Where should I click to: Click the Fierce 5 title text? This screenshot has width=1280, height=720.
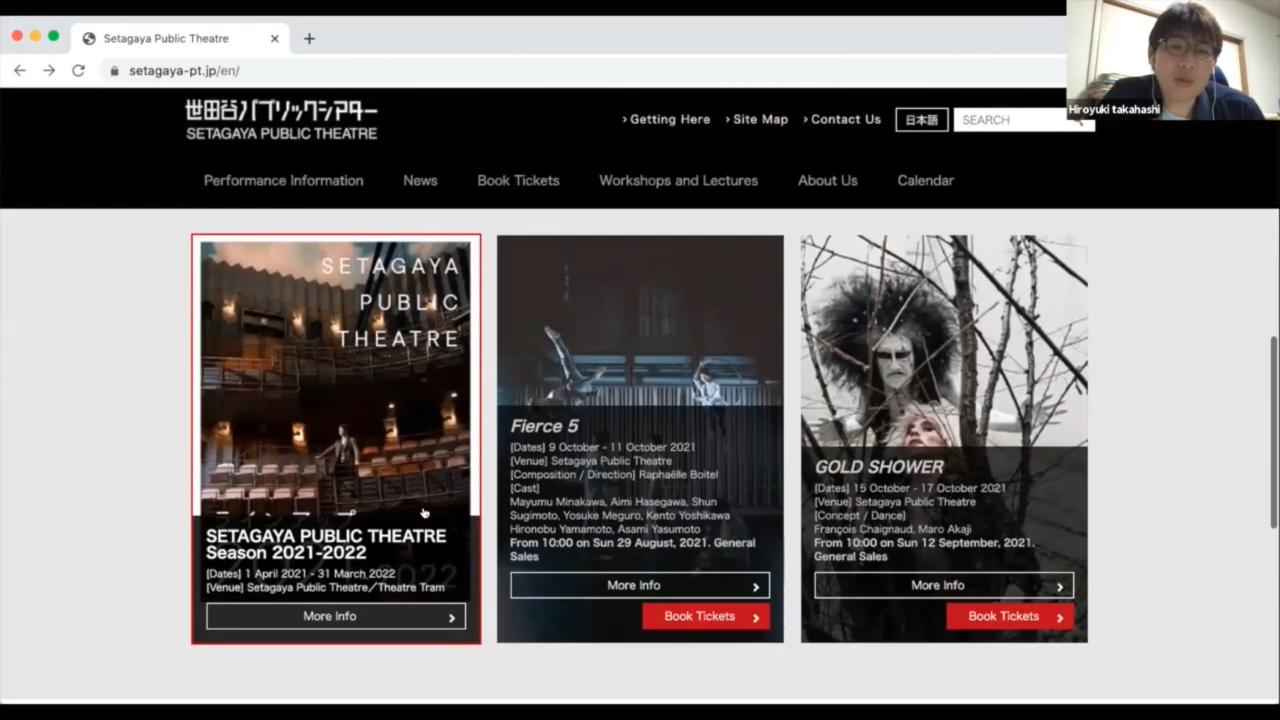point(544,427)
